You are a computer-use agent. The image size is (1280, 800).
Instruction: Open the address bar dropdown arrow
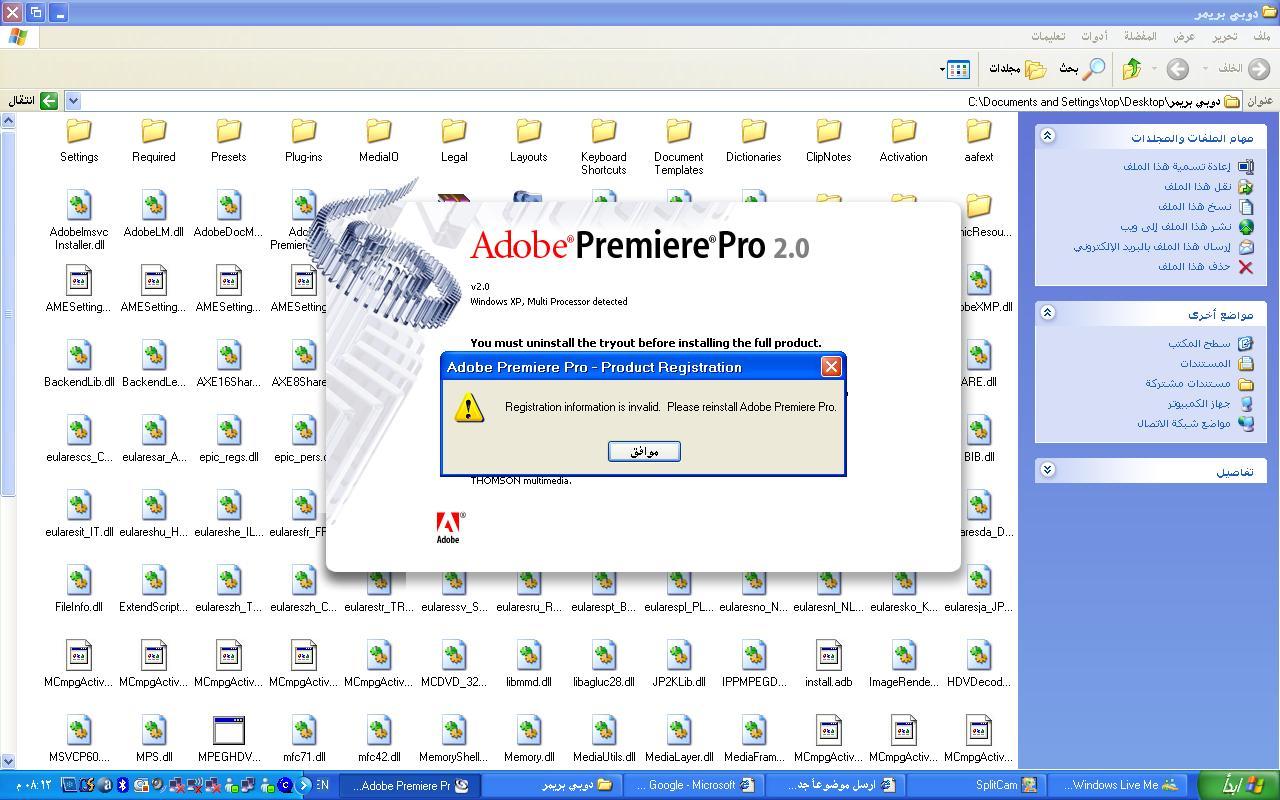click(x=73, y=101)
